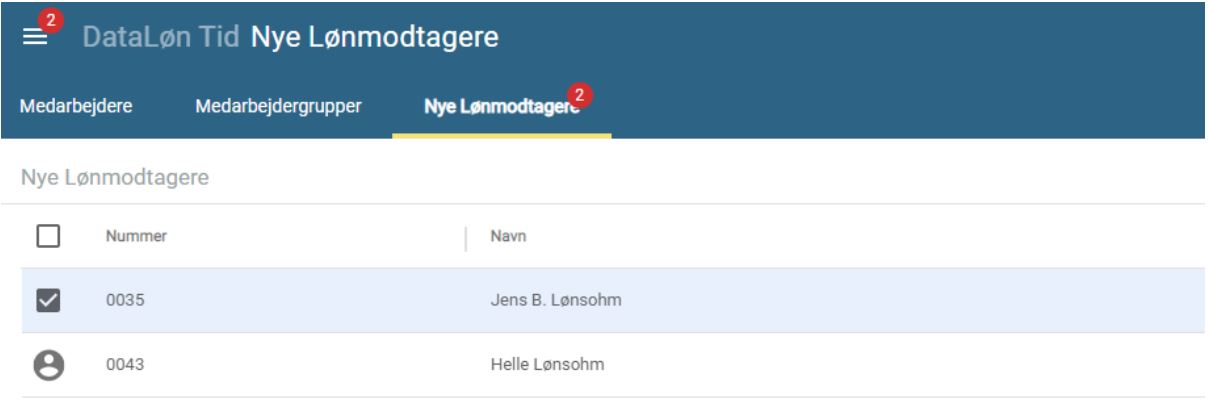1208x406 pixels.
Task: Click Helle Lønsohm's person avatar icon
Action: (x=48, y=365)
